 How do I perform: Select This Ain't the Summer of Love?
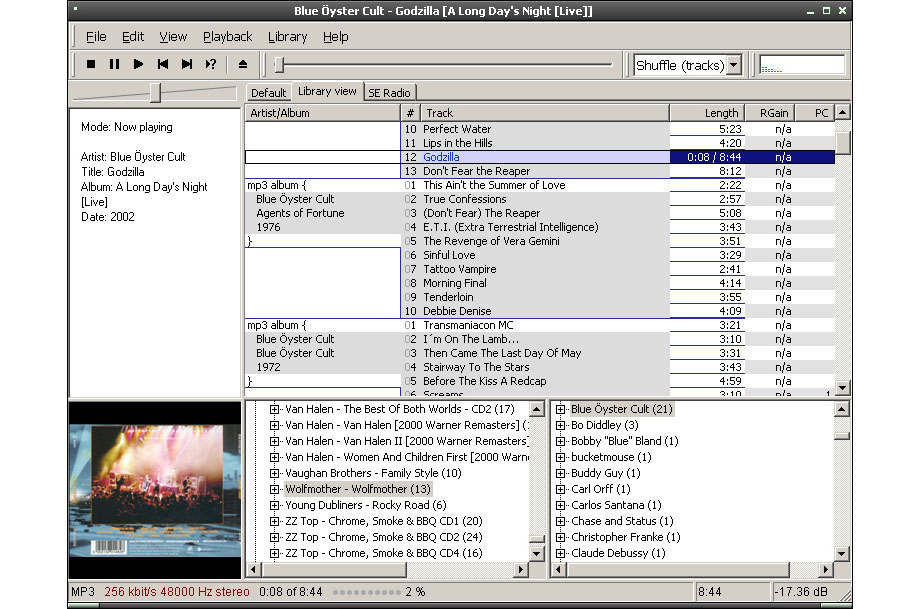[x=494, y=185]
